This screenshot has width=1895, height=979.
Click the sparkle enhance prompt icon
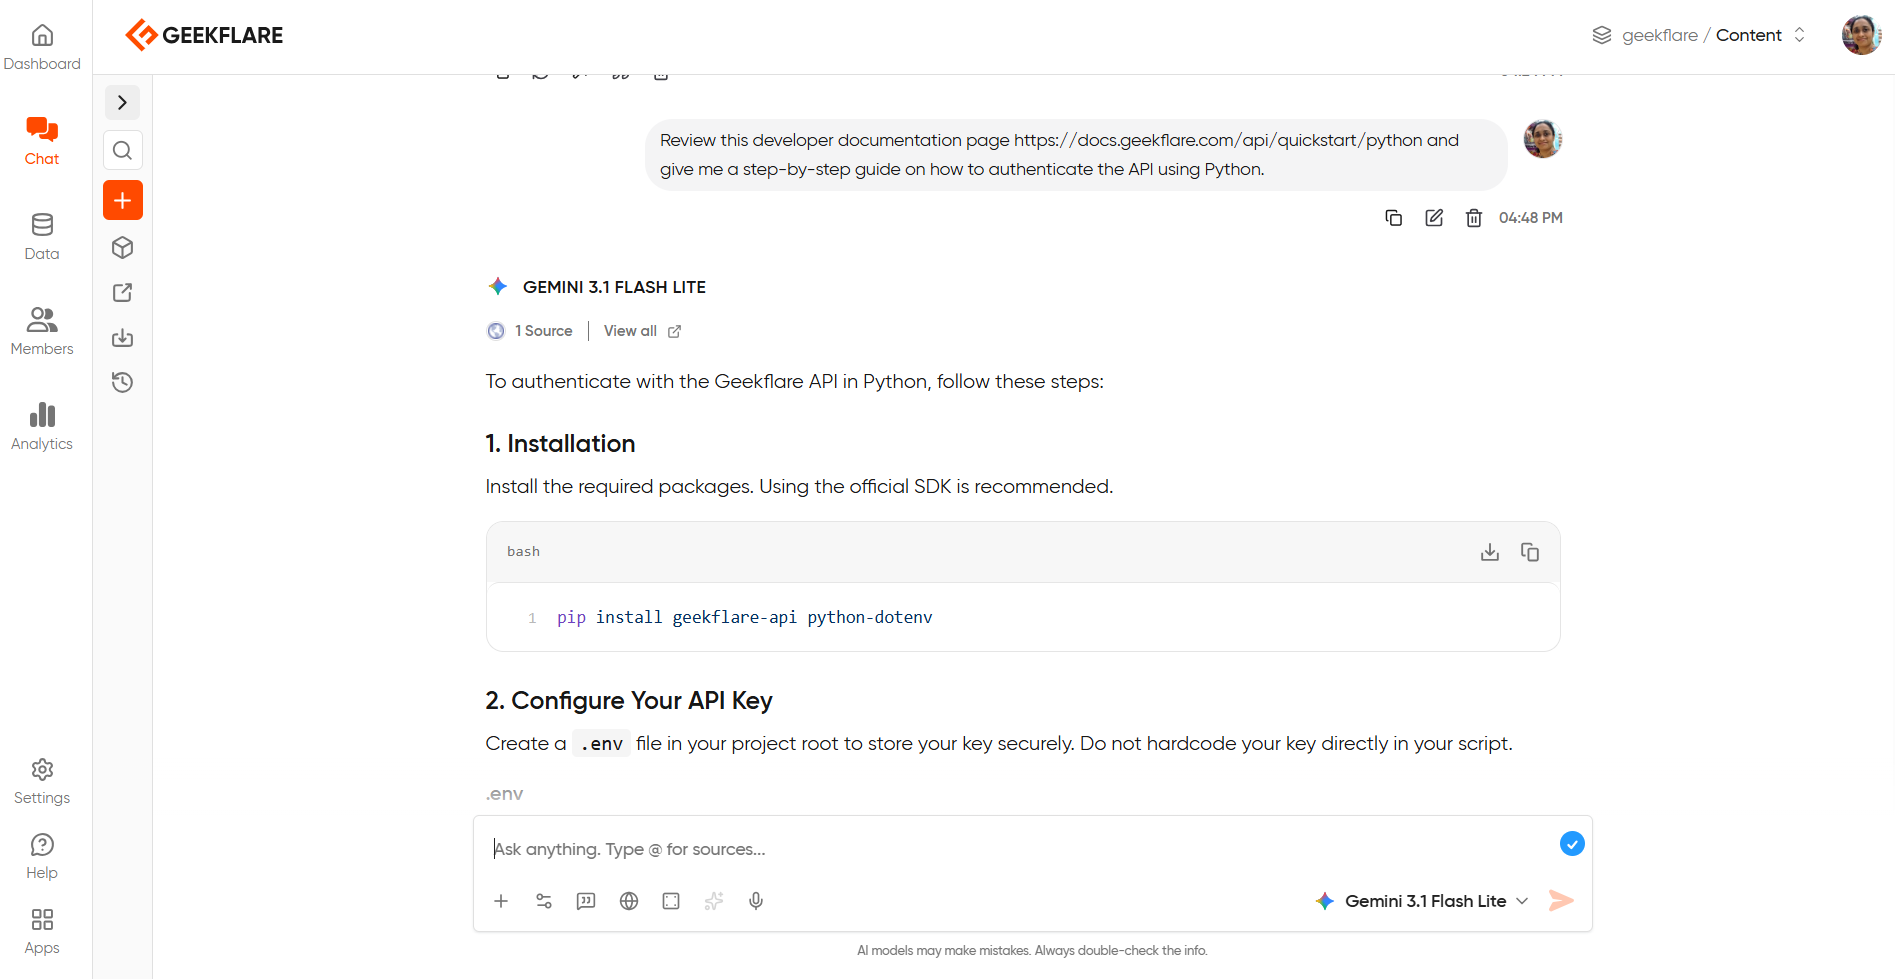point(714,901)
